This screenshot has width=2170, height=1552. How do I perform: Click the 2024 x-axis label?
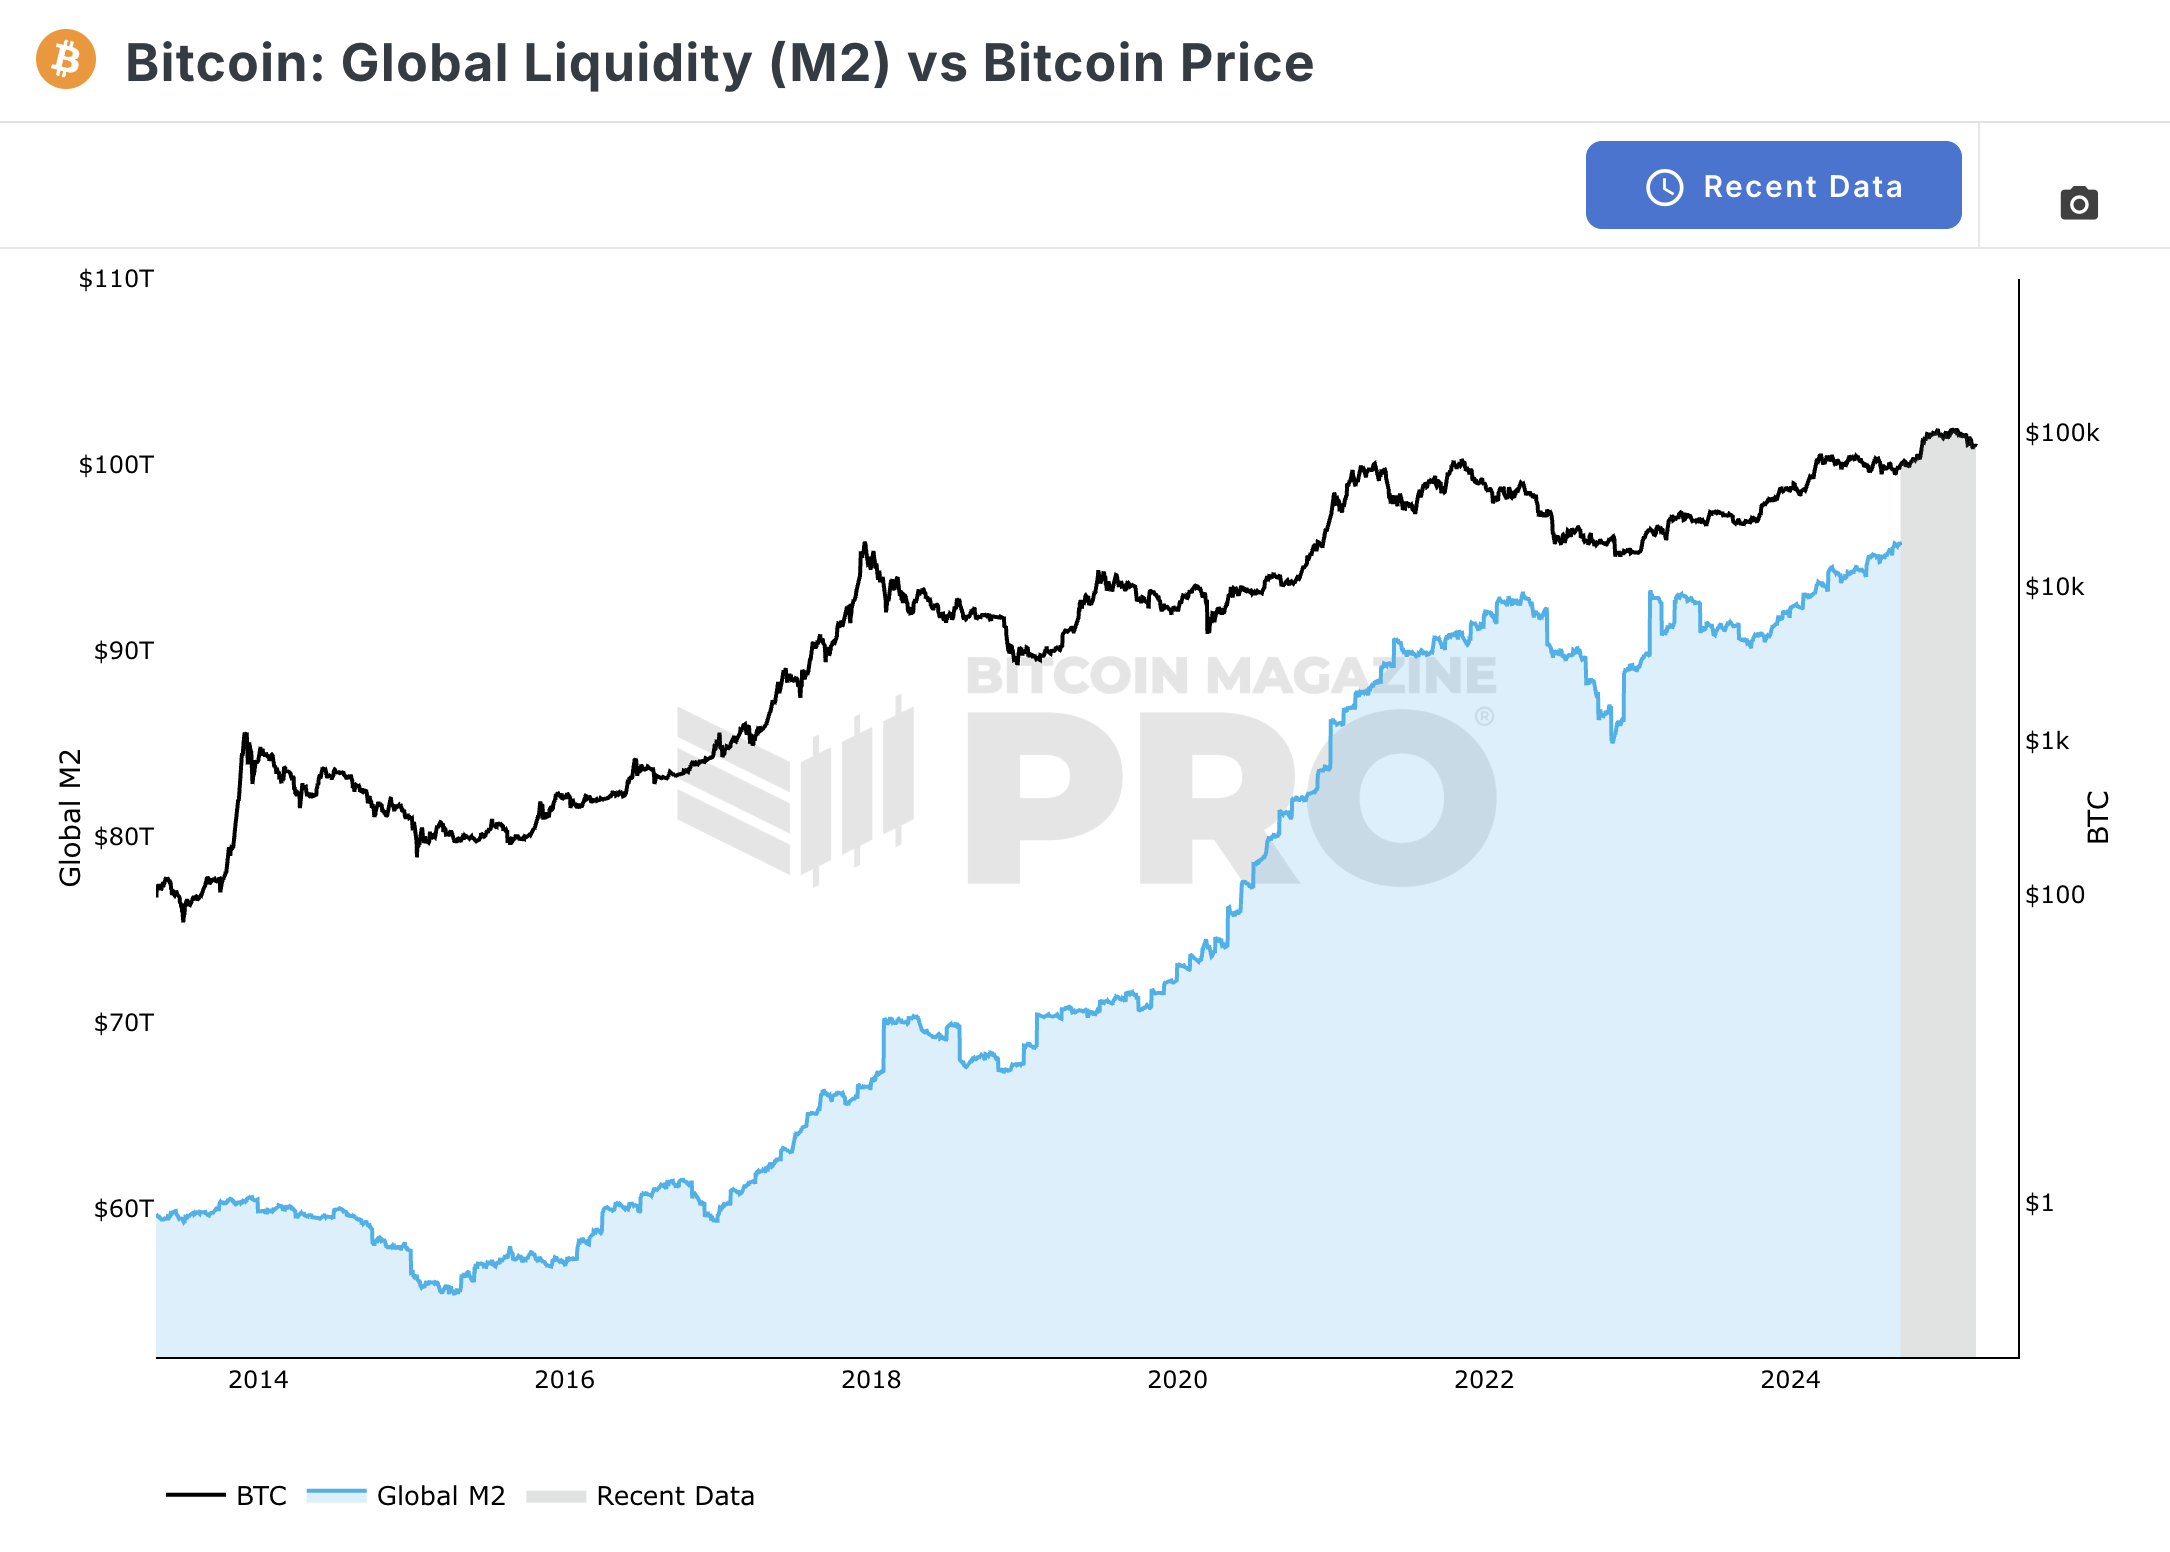pyautogui.click(x=1790, y=1380)
